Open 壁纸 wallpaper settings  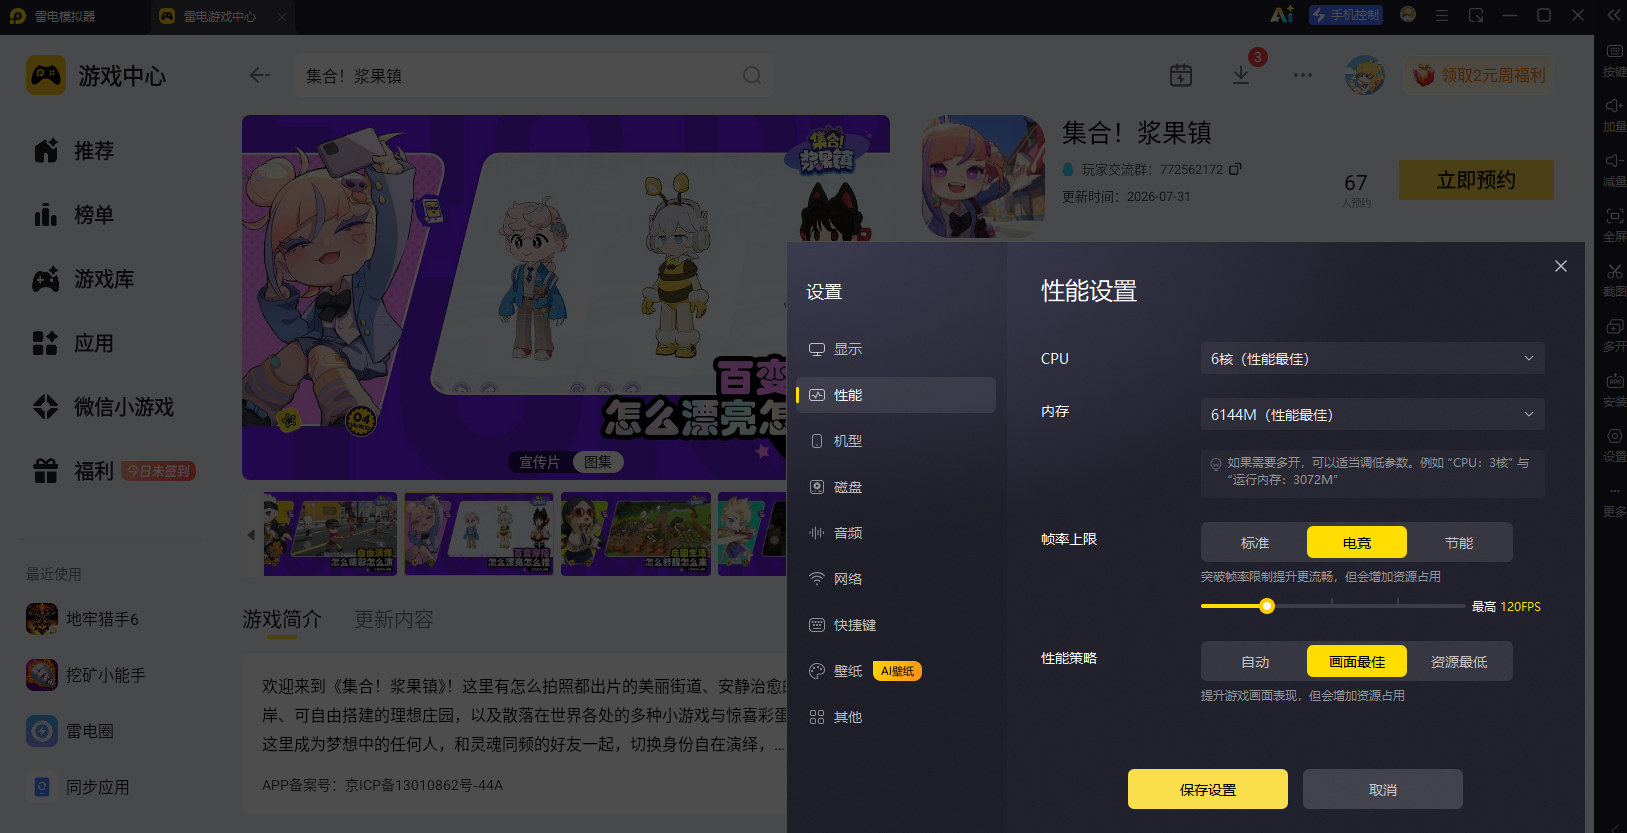895,671
